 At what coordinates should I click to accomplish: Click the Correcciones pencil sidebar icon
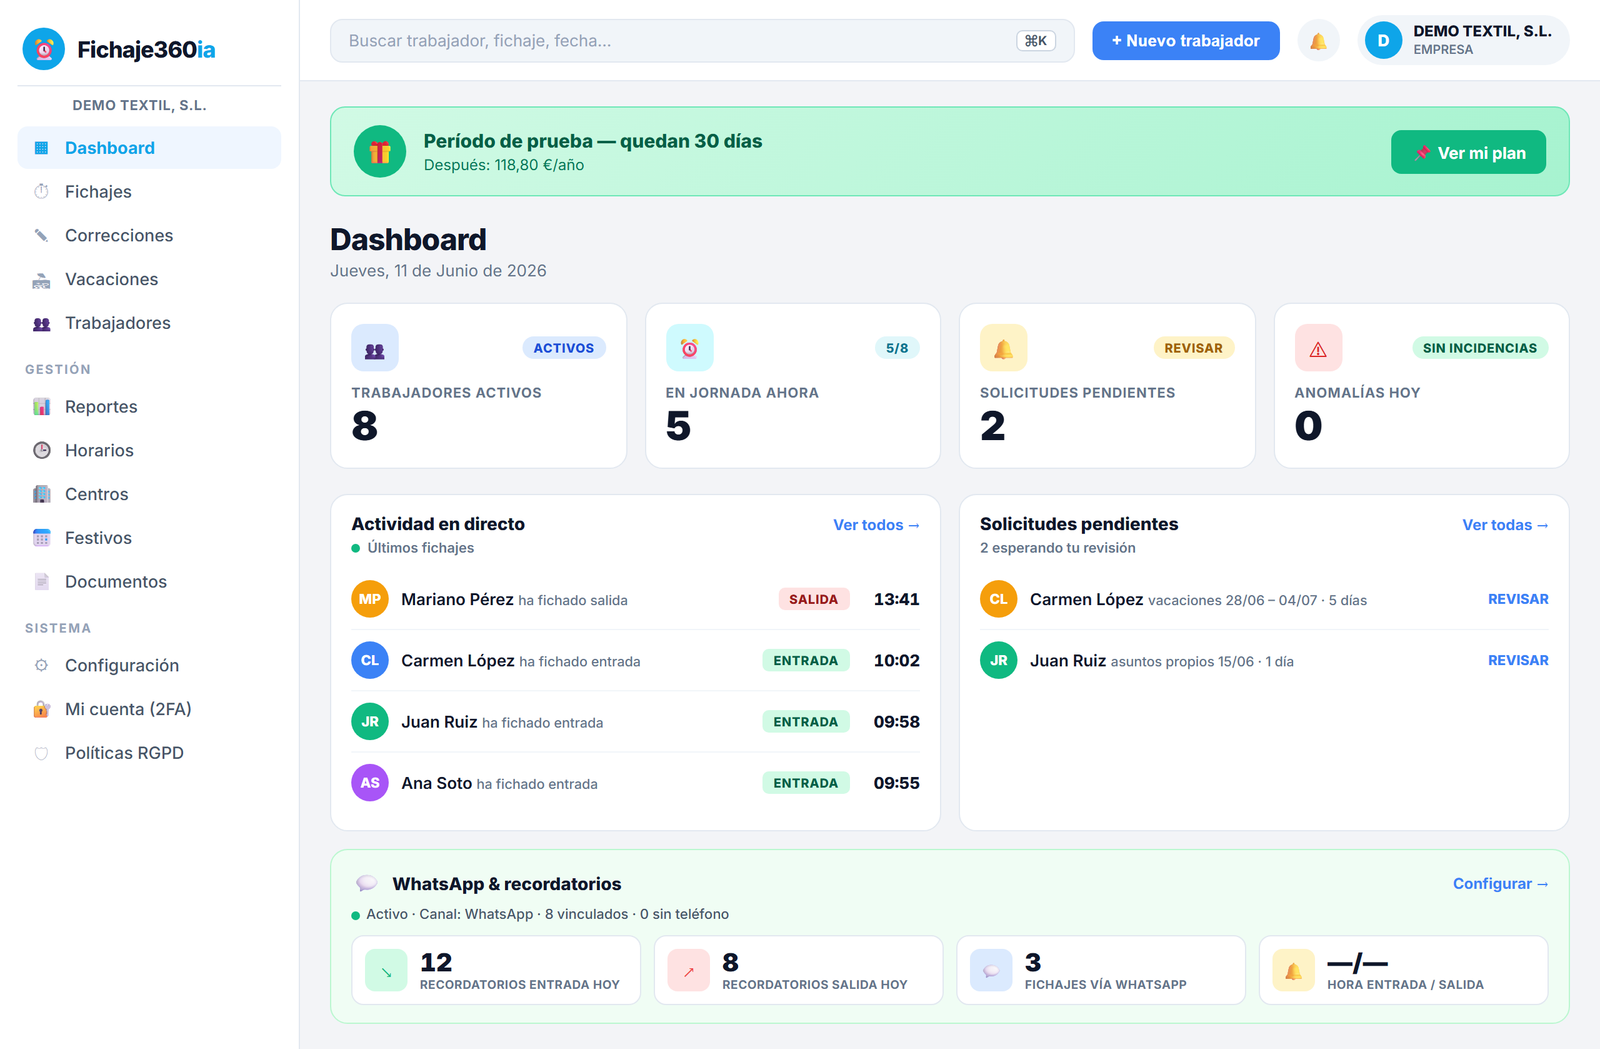click(41, 235)
